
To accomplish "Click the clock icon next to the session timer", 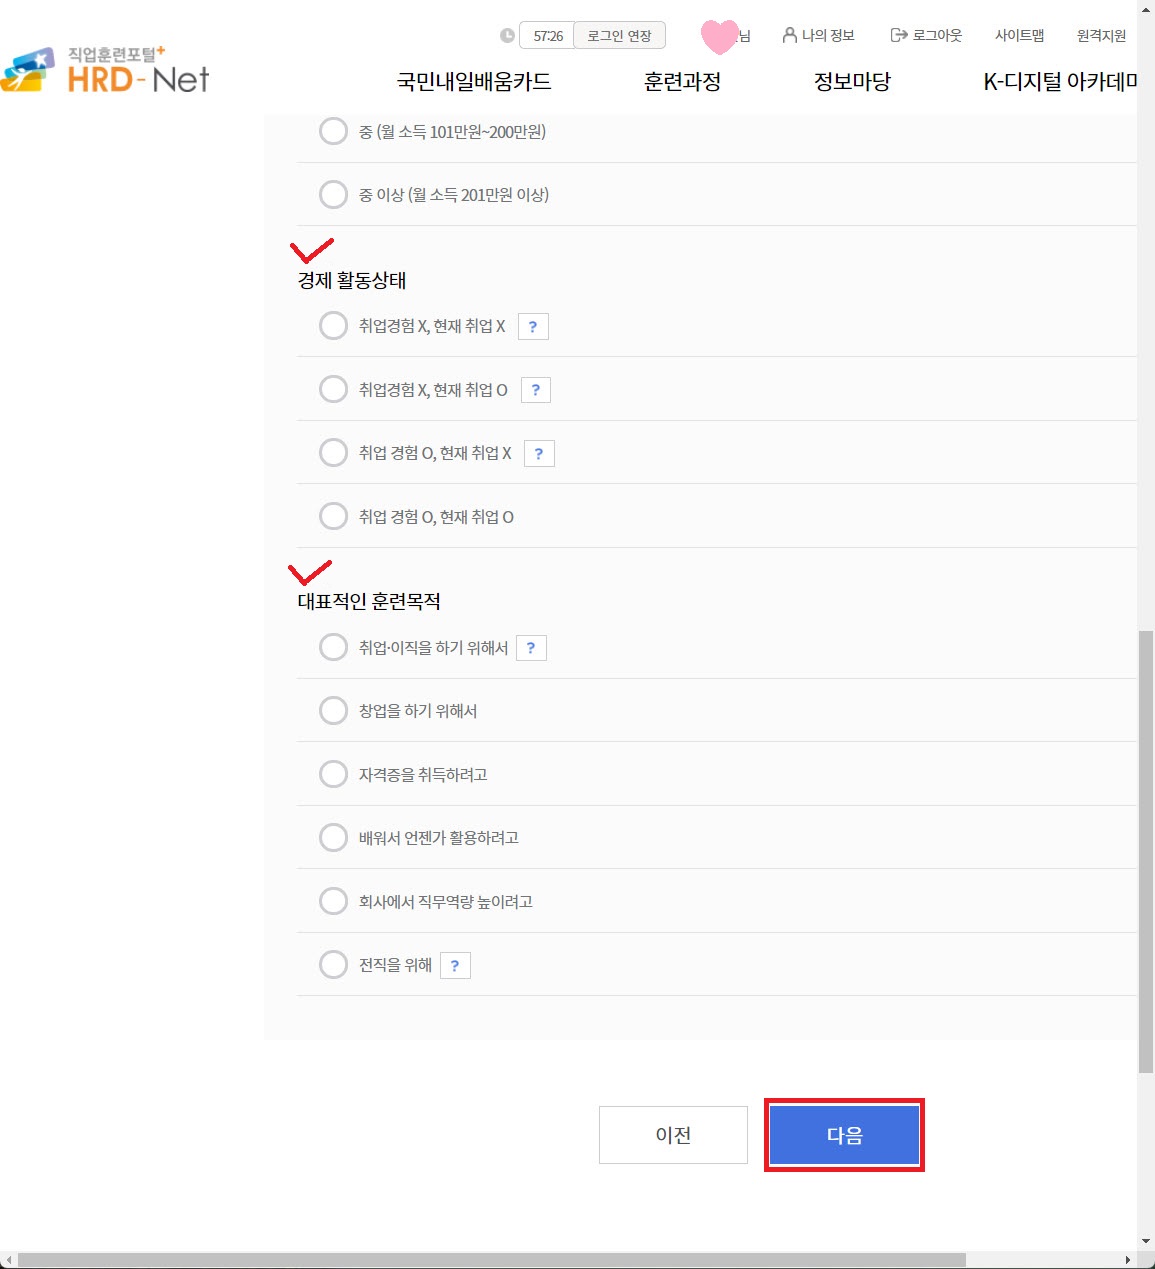I will (x=508, y=36).
